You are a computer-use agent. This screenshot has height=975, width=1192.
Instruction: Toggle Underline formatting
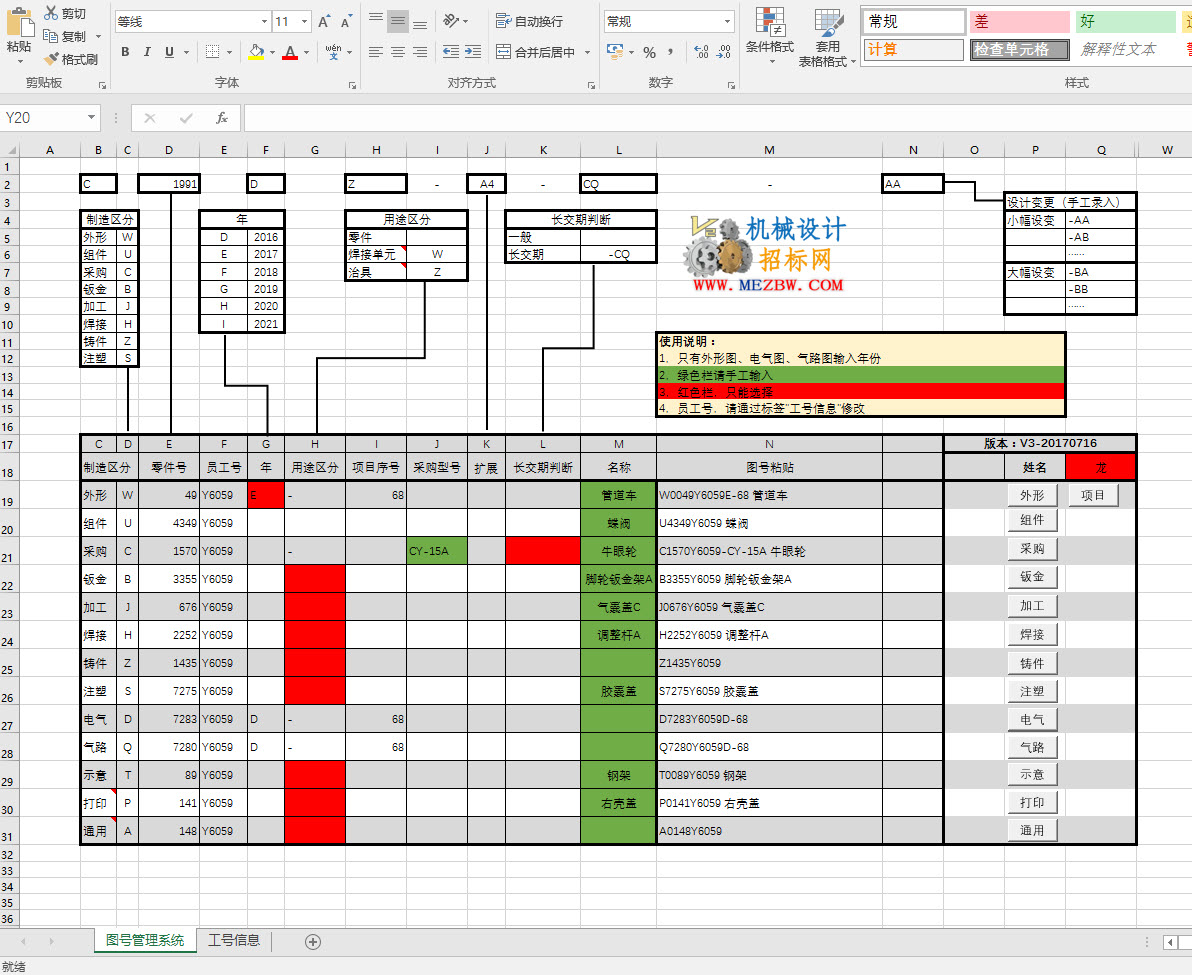[x=169, y=52]
